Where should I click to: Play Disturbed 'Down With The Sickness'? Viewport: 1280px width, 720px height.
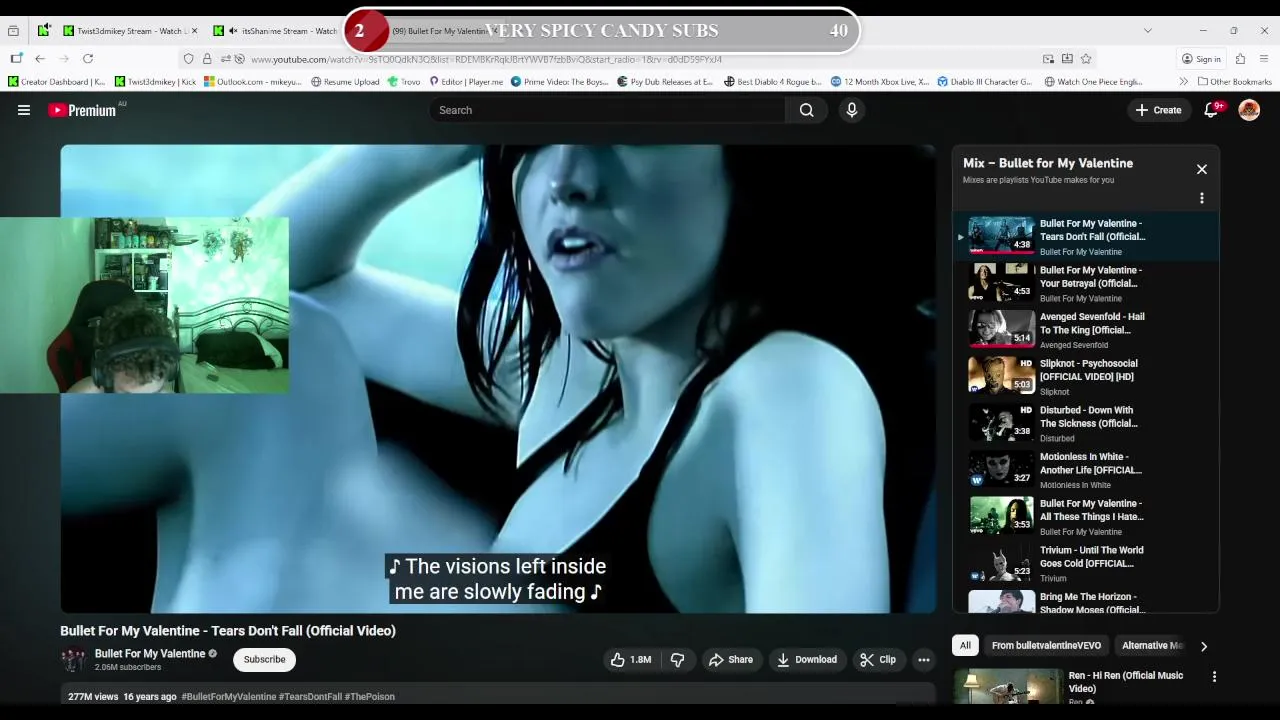coord(1085,423)
